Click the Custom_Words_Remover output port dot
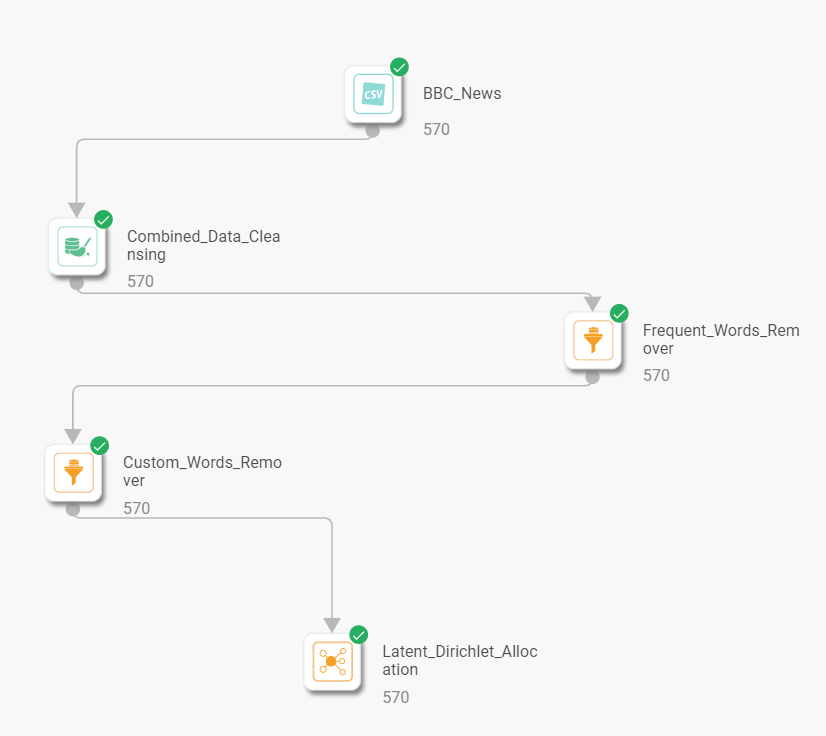Image resolution: width=826 pixels, height=736 pixels. click(73, 509)
